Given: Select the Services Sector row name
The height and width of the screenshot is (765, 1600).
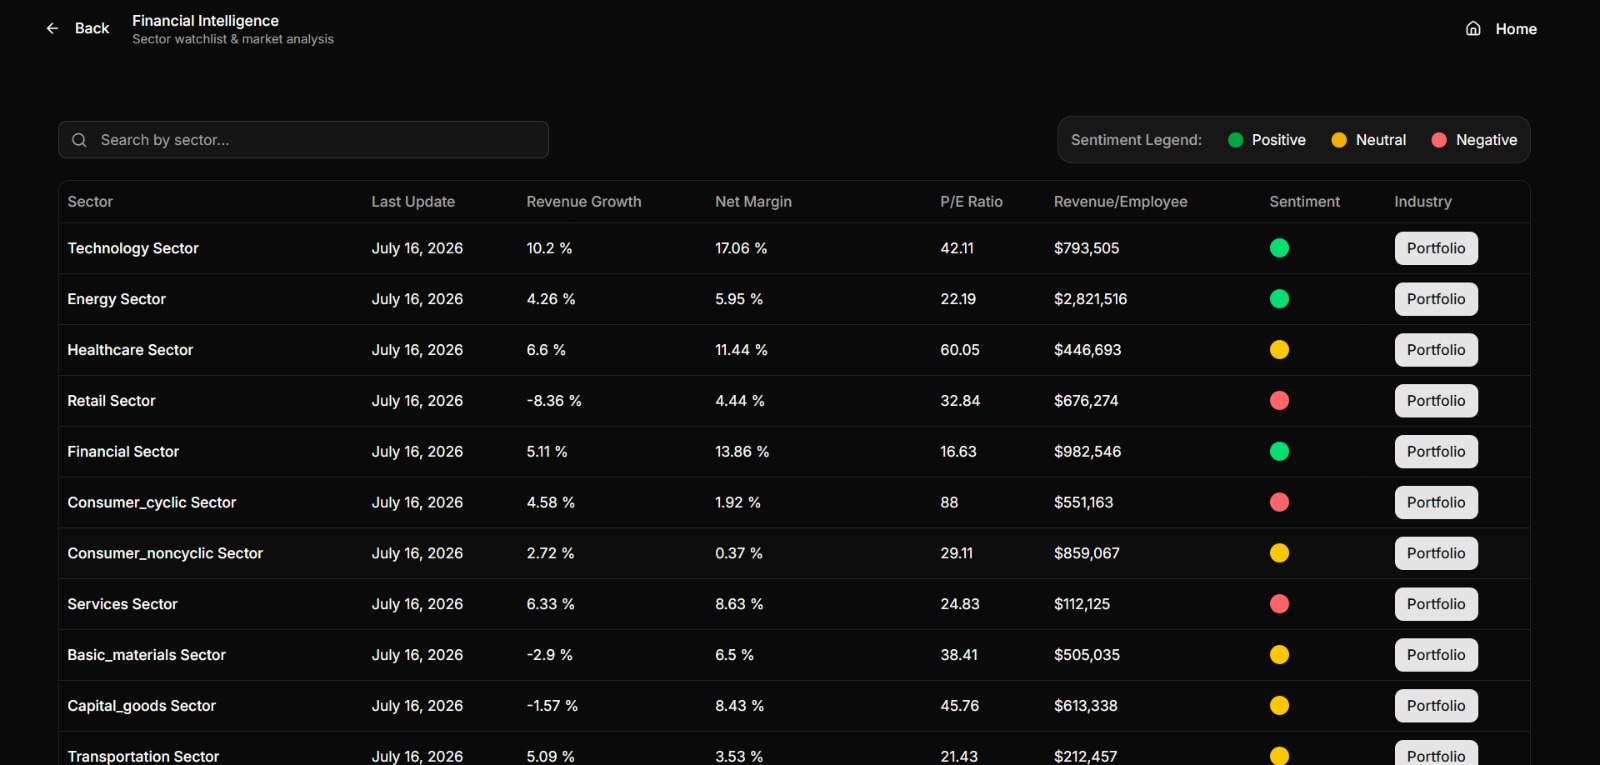Looking at the screenshot, I should pos(122,604).
